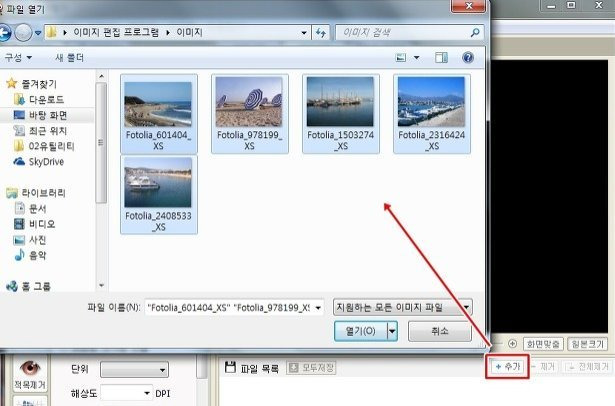
Task: Expand the file name combo dropdown
Action: point(318,308)
